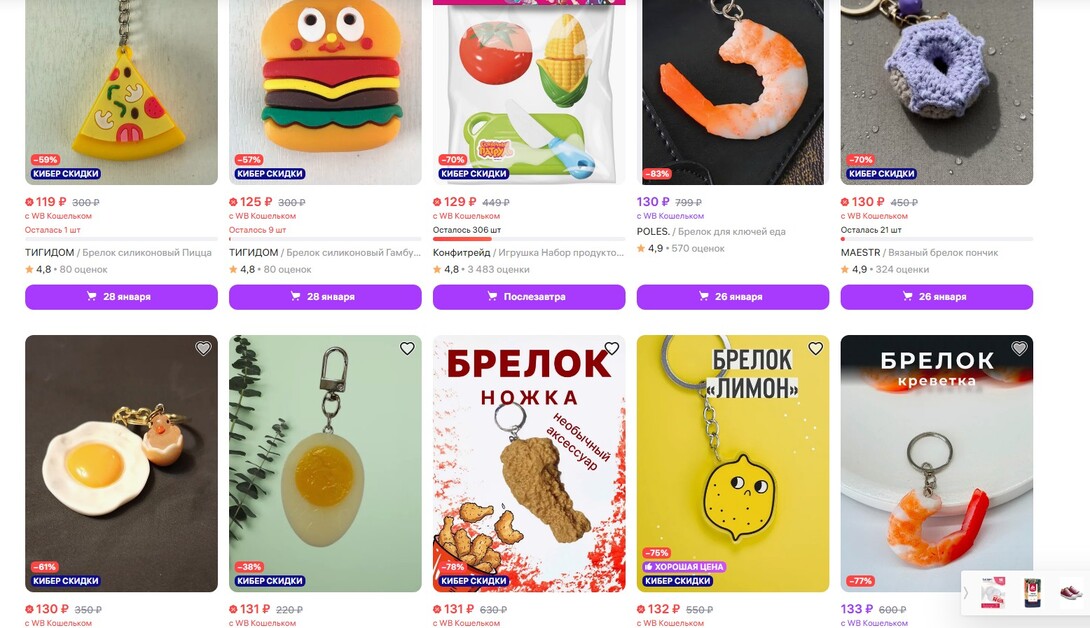This screenshot has height=628, width=1090.
Task: Open the hamburger keychain product image
Action: coord(325,92)
